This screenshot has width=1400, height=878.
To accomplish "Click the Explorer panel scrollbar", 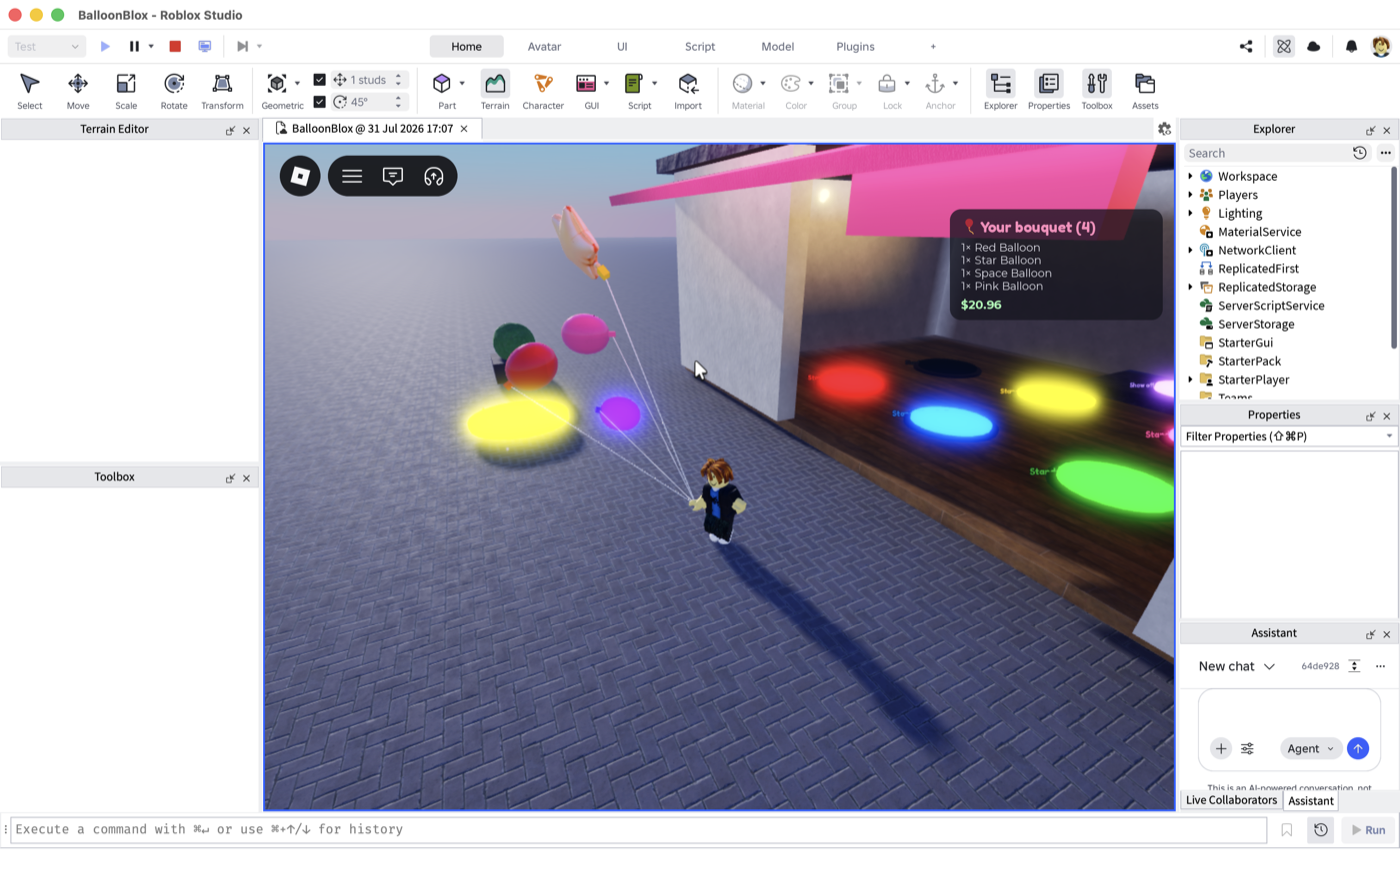I will tap(1393, 258).
